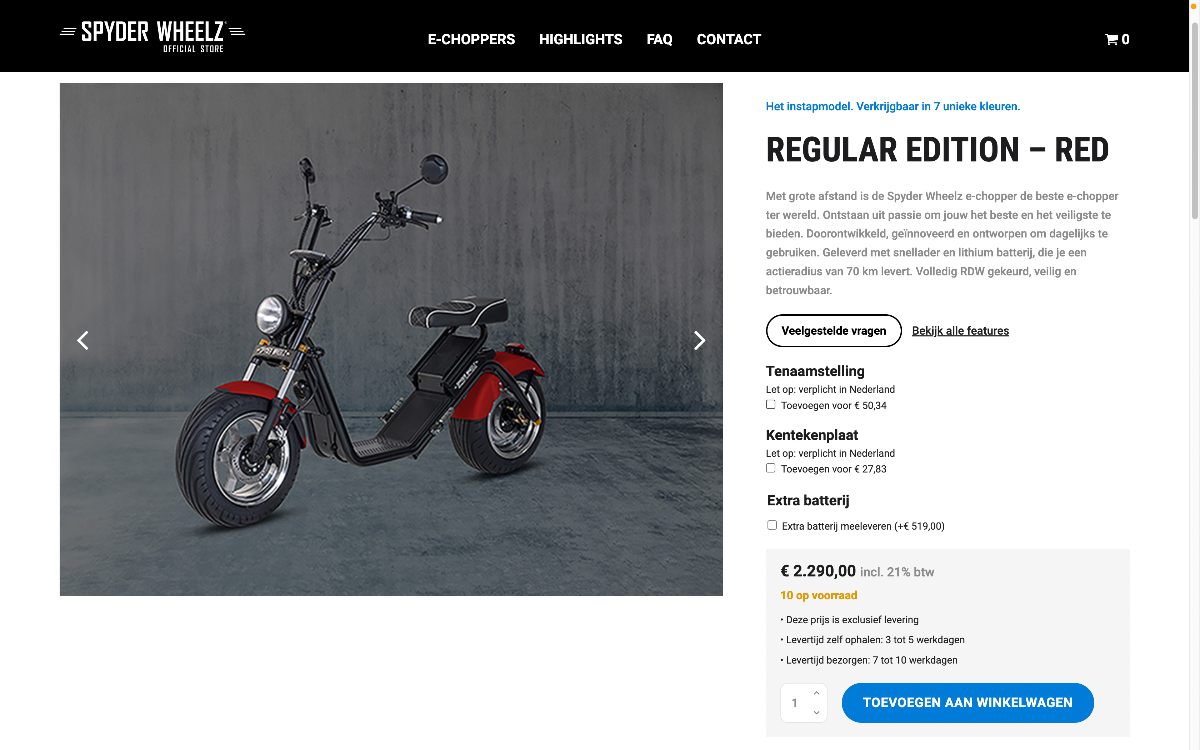Viewport: 1200px width, 750px height.
Task: Click the 7 unieke kleuren tagline
Action: click(x=893, y=106)
